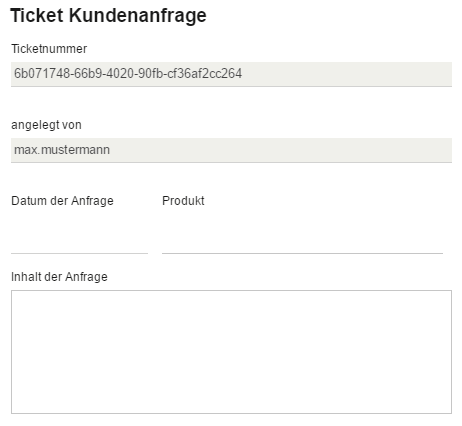The image size is (462, 426).
Task: Click the empty area right of the ticket ID
Action: tap(347, 74)
